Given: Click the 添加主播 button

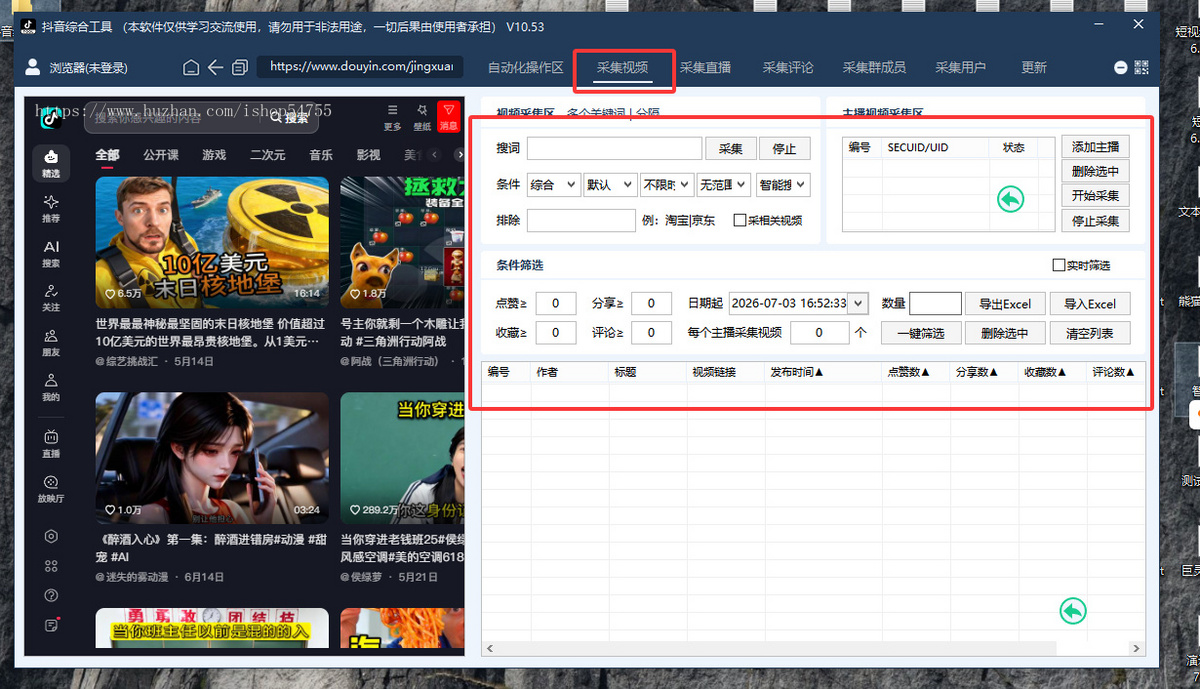Looking at the screenshot, I should pos(1095,147).
